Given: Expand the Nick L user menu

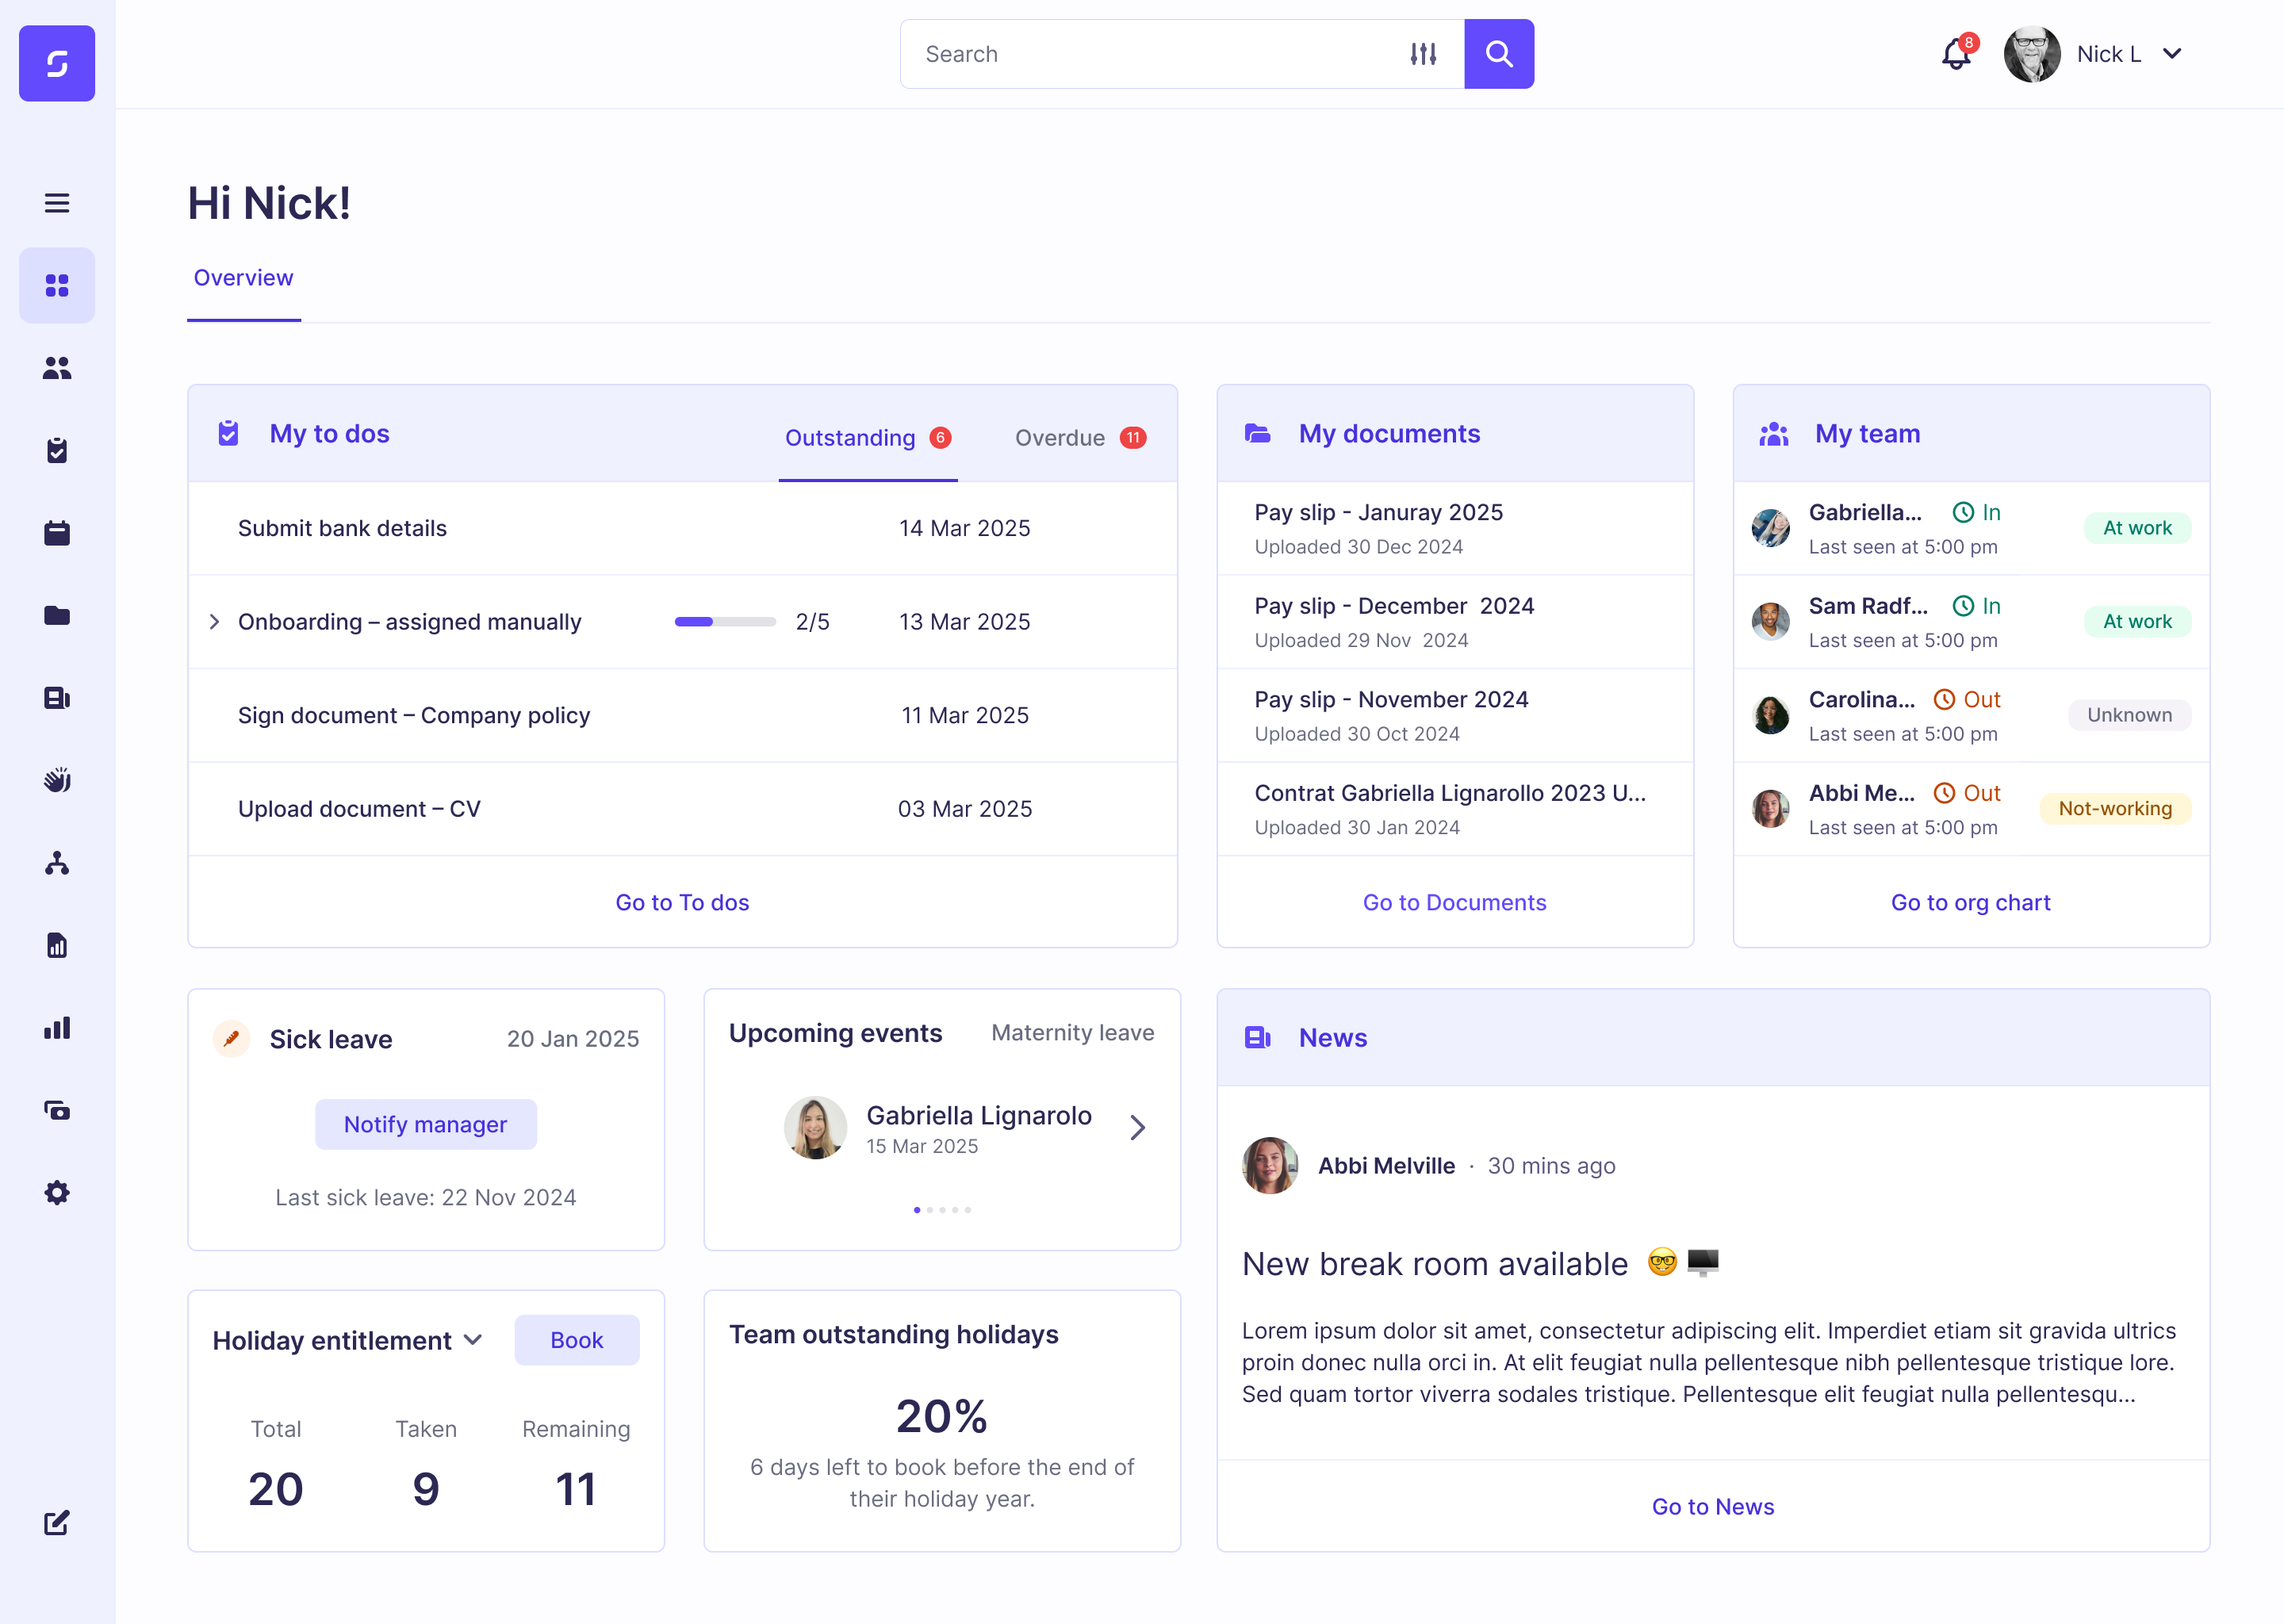Looking at the screenshot, I should 2171,54.
